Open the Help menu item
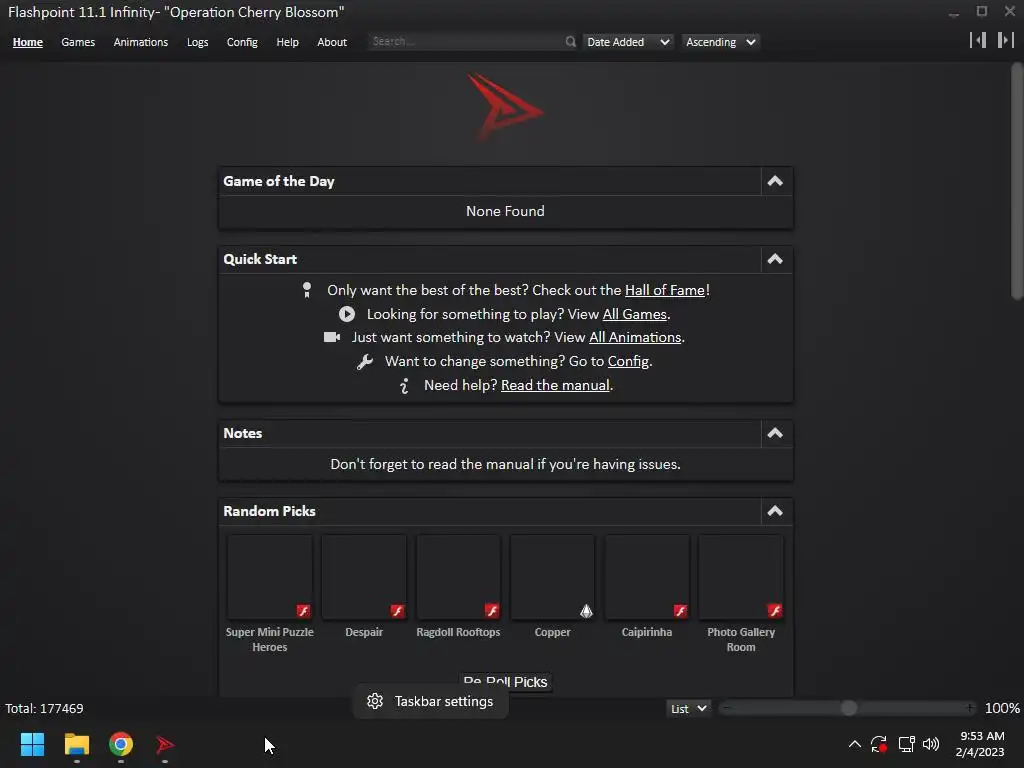The height and width of the screenshot is (768, 1024). (x=287, y=42)
